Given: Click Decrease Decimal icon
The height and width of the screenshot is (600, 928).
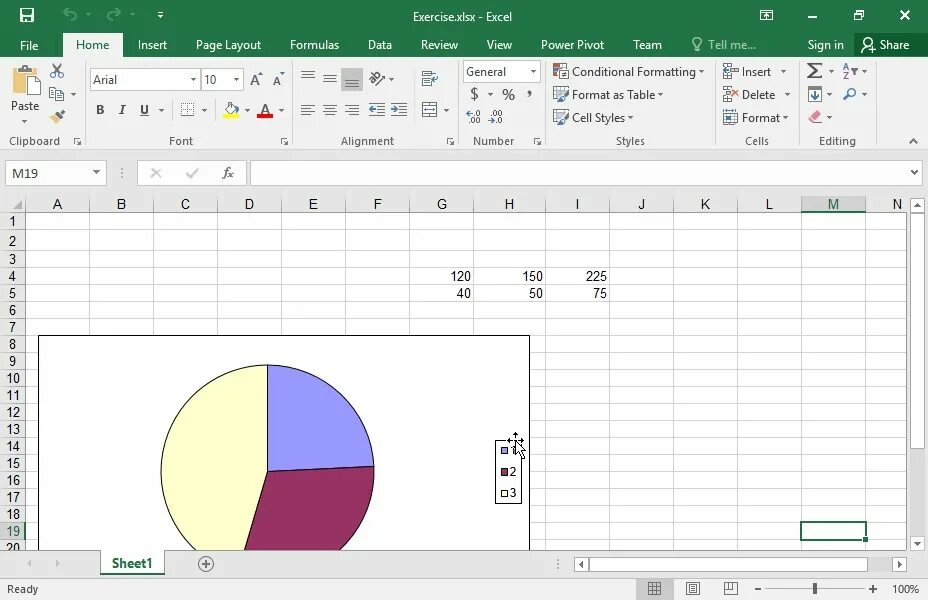Looking at the screenshot, I should (496, 117).
